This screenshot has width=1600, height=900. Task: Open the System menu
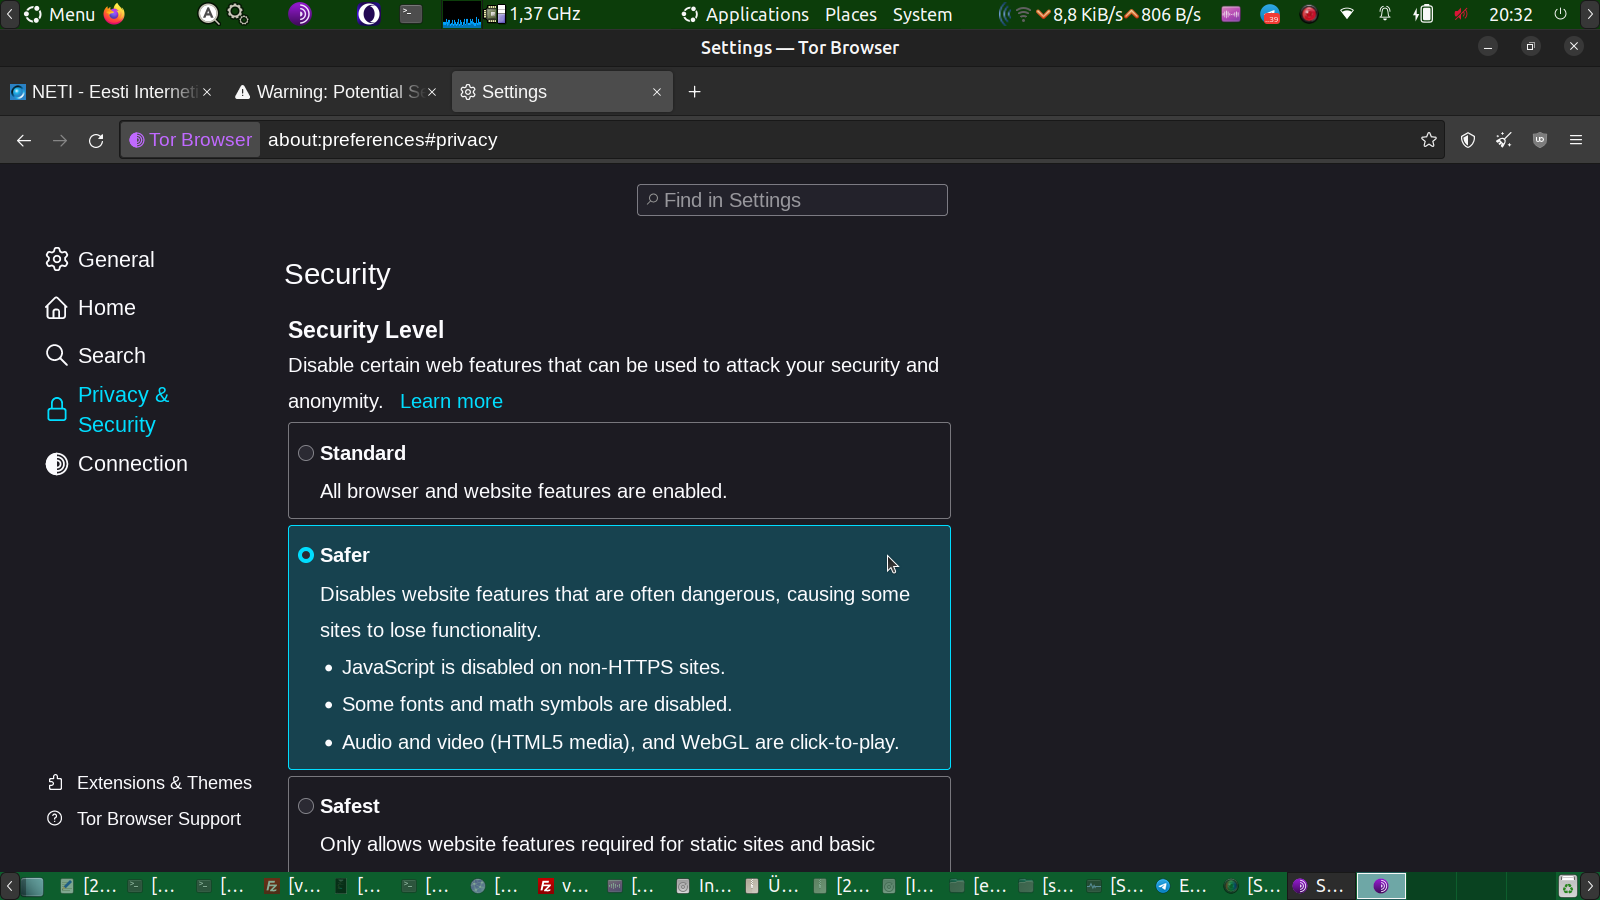click(922, 14)
